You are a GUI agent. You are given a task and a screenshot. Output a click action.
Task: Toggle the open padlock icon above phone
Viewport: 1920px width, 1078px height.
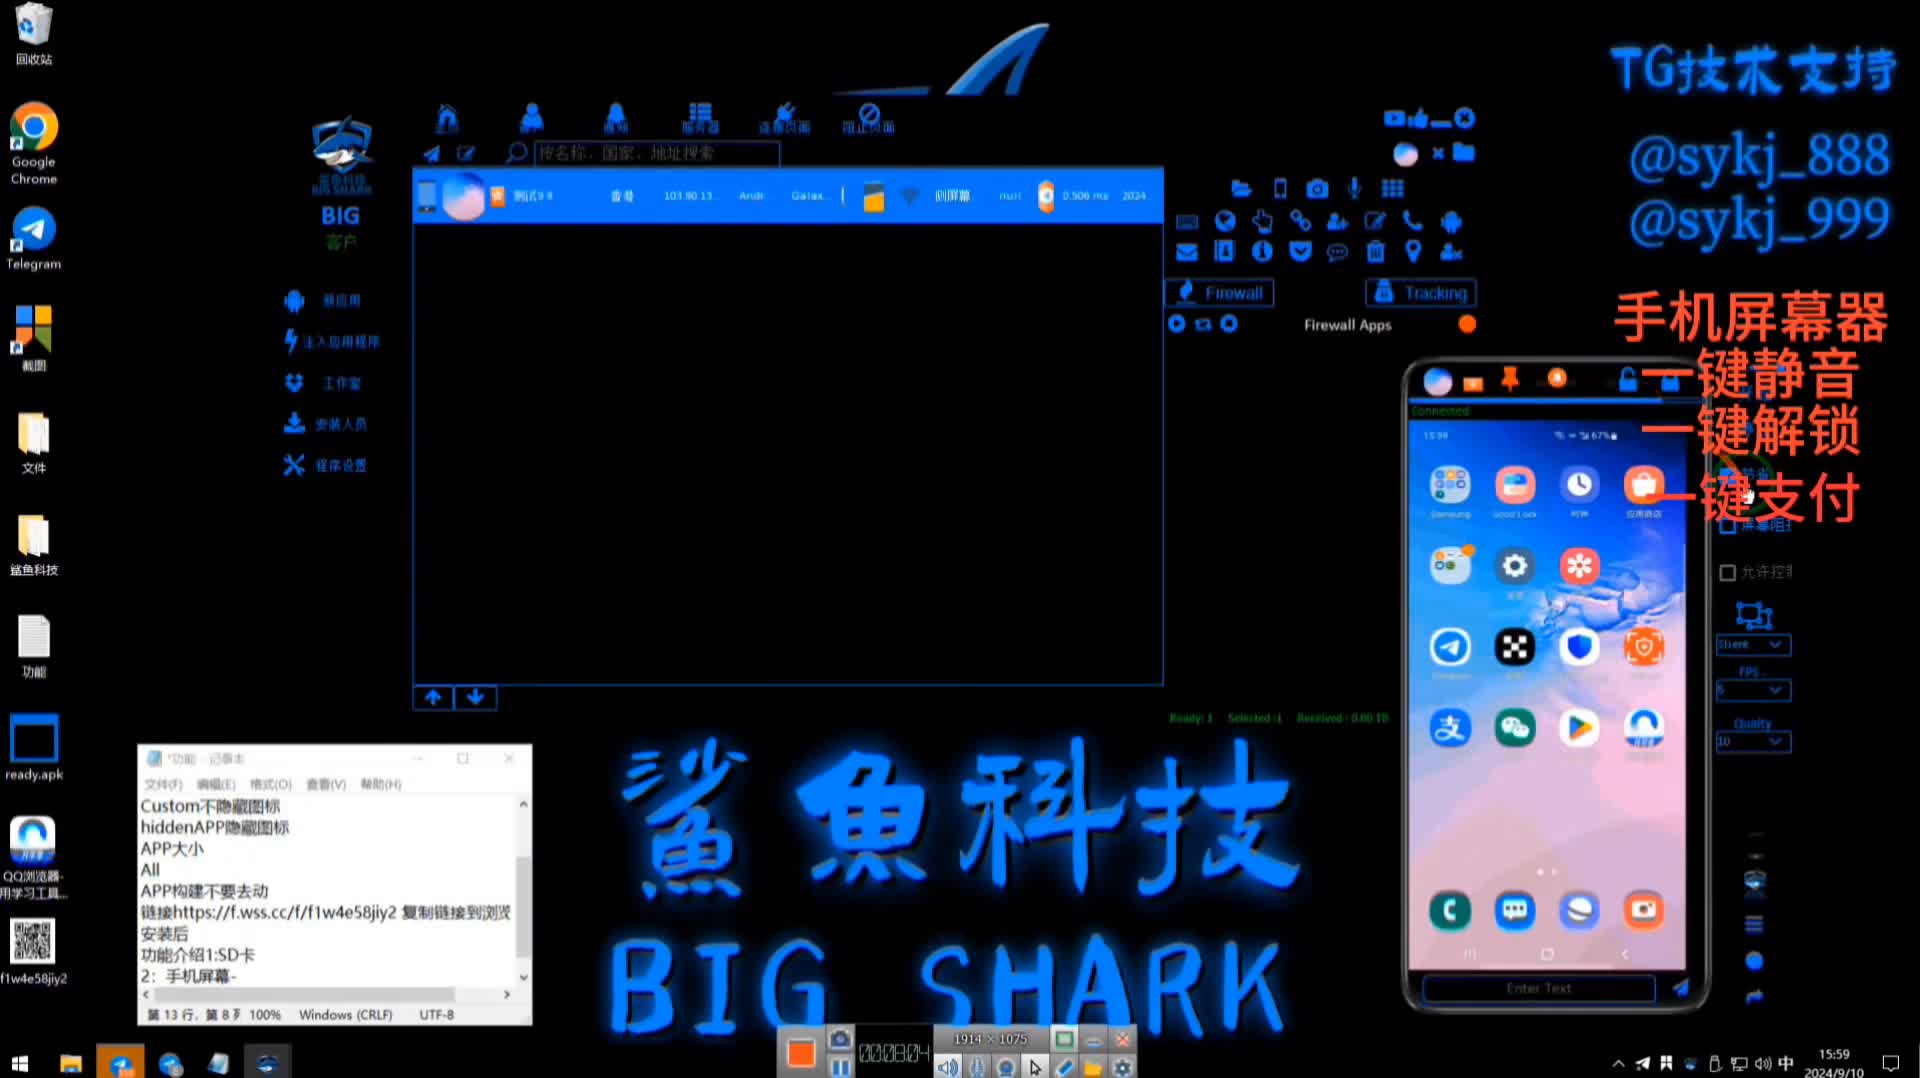coord(1628,379)
